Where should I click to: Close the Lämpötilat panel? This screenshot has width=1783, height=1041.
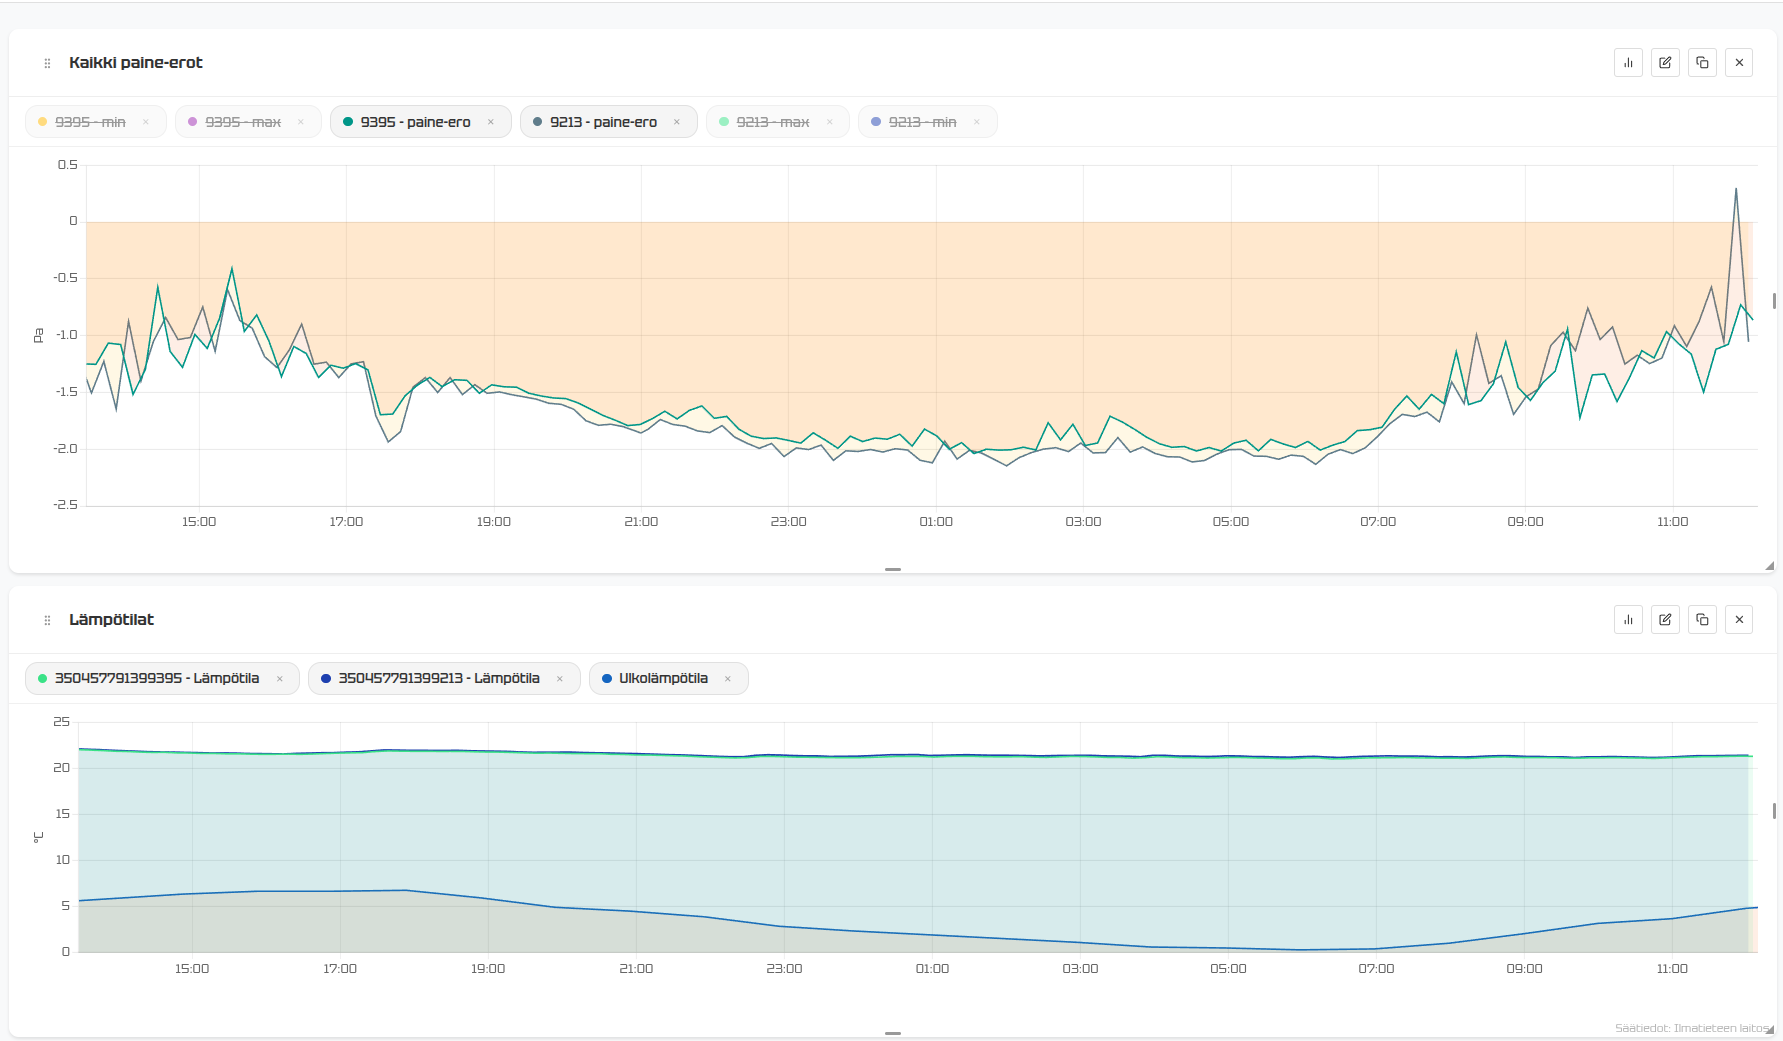pyautogui.click(x=1739, y=619)
